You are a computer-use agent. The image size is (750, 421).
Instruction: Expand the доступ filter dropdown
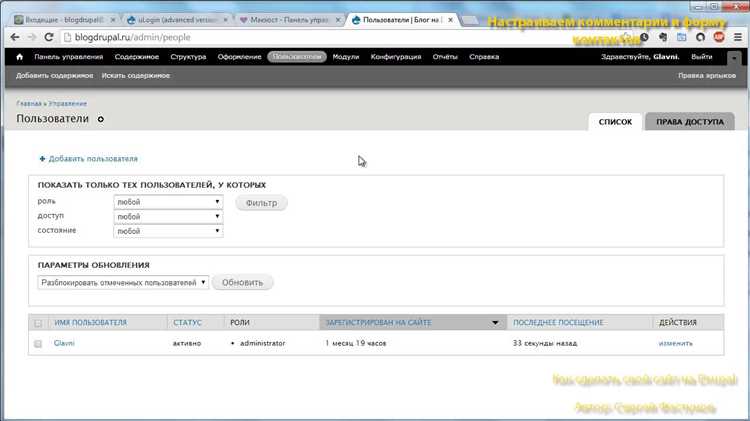[168, 217]
